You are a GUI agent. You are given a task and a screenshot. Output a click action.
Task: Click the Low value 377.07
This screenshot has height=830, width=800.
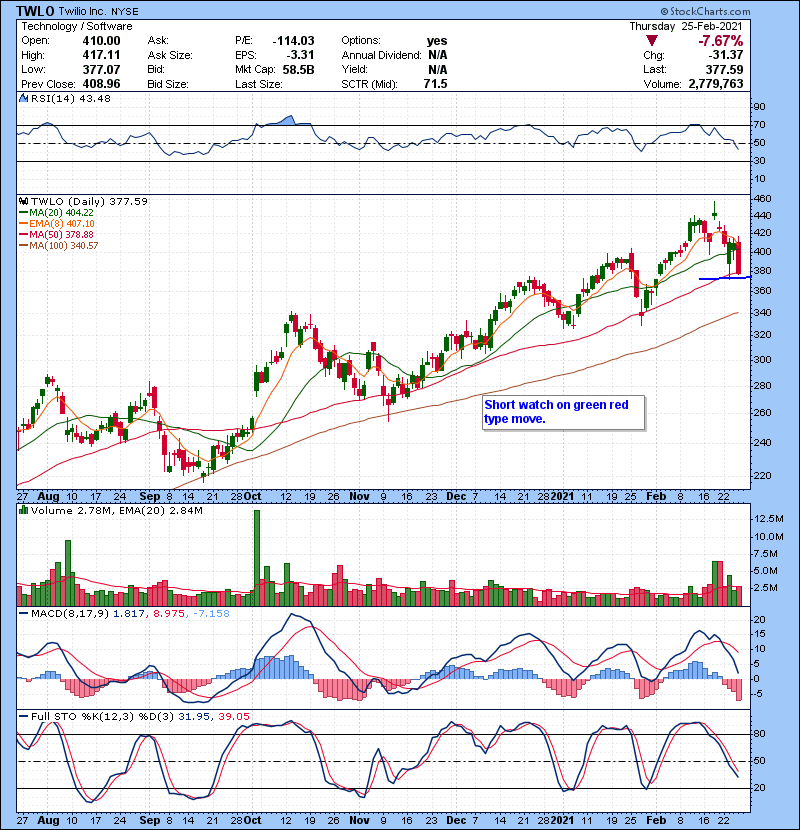coord(101,69)
